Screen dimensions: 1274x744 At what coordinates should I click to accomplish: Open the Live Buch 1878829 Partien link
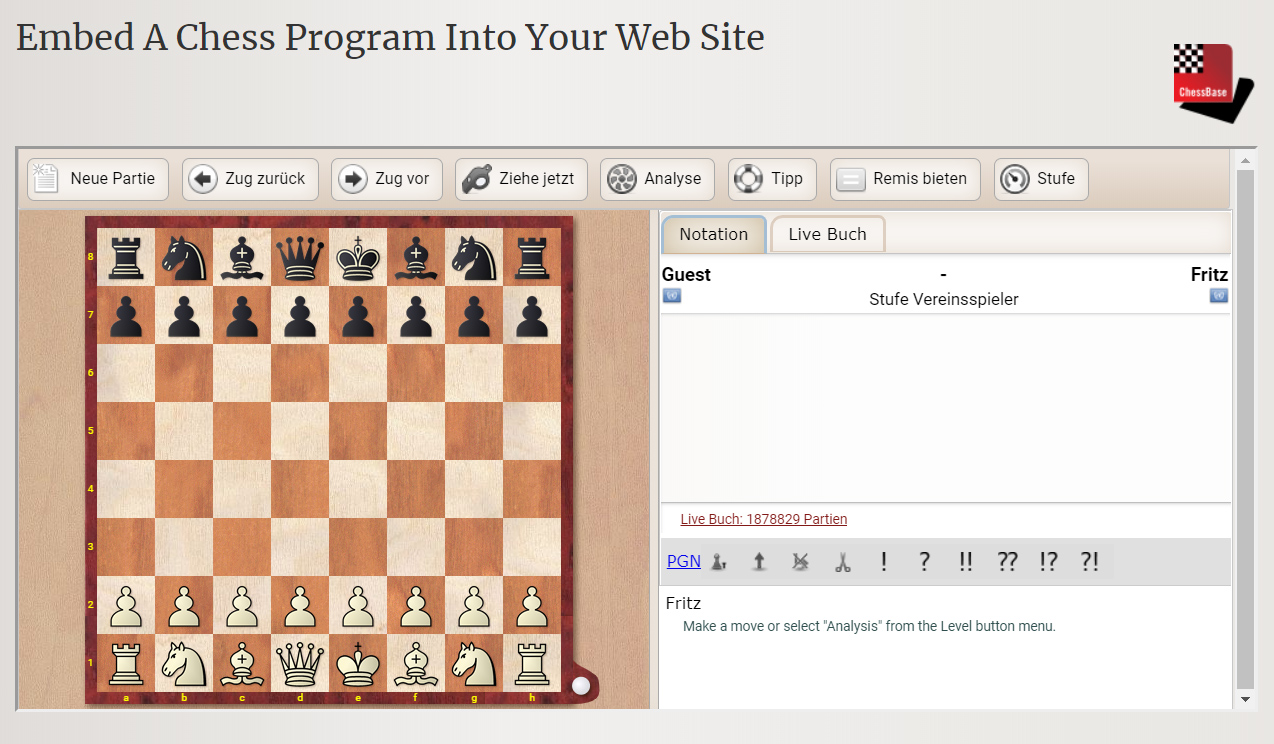coord(763,519)
